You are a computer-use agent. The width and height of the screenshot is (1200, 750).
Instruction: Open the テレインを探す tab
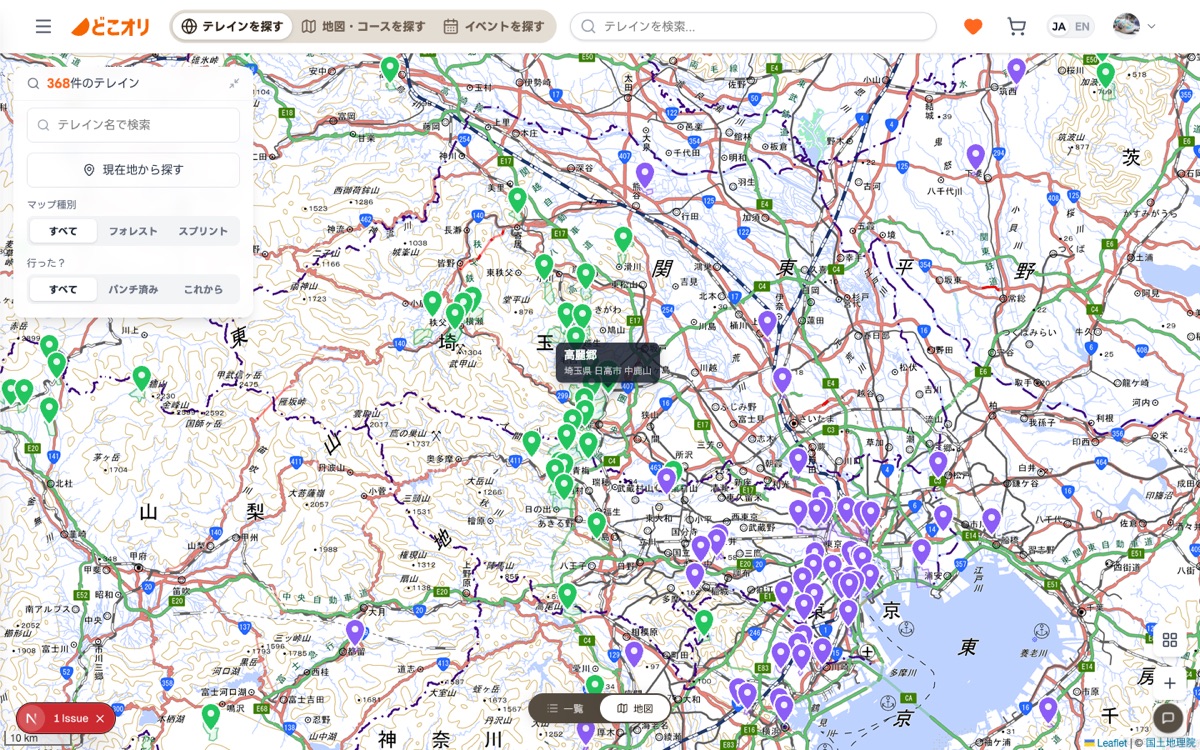(232, 27)
